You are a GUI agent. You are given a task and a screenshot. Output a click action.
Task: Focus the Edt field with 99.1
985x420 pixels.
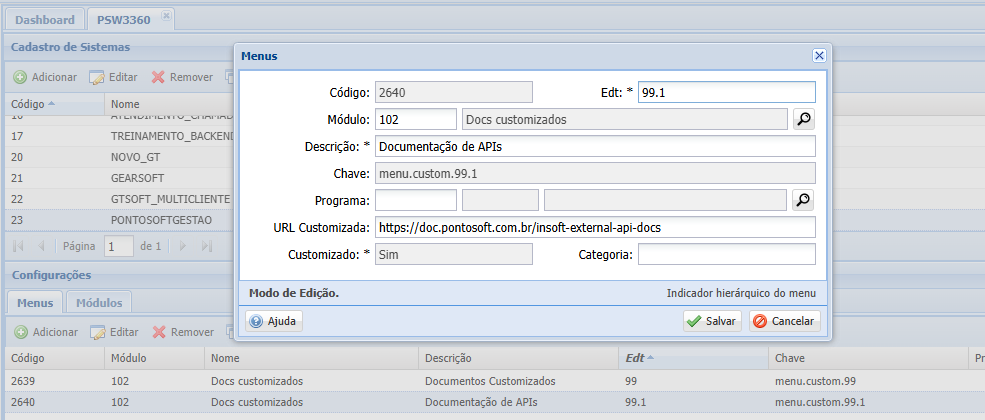tap(727, 92)
